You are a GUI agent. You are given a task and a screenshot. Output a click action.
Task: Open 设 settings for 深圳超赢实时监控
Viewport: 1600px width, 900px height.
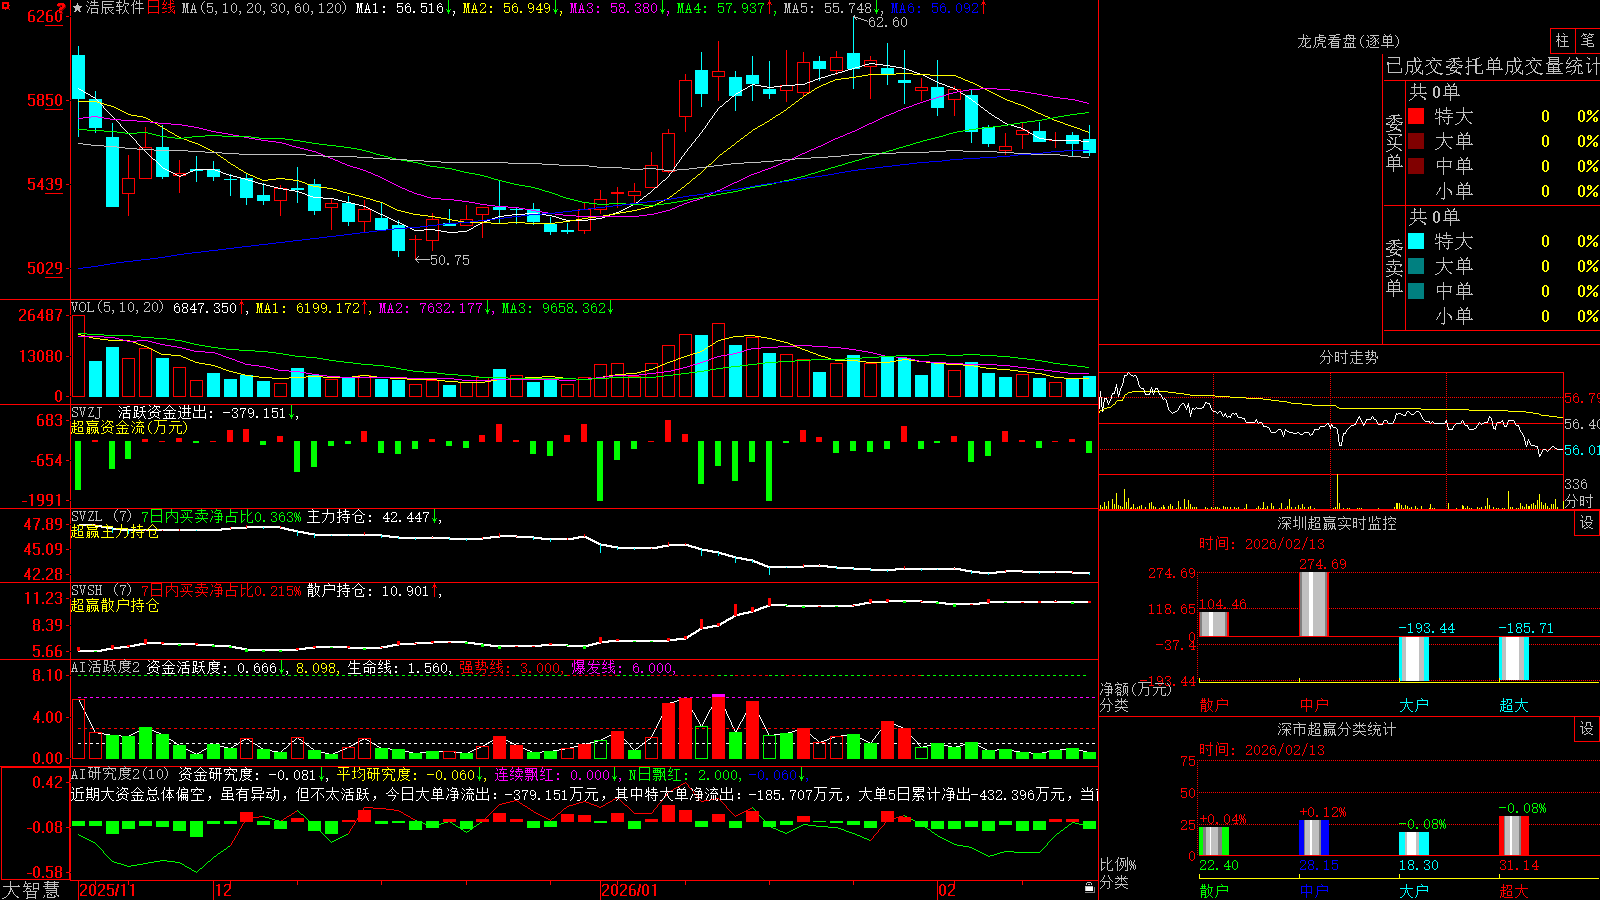click(1587, 523)
